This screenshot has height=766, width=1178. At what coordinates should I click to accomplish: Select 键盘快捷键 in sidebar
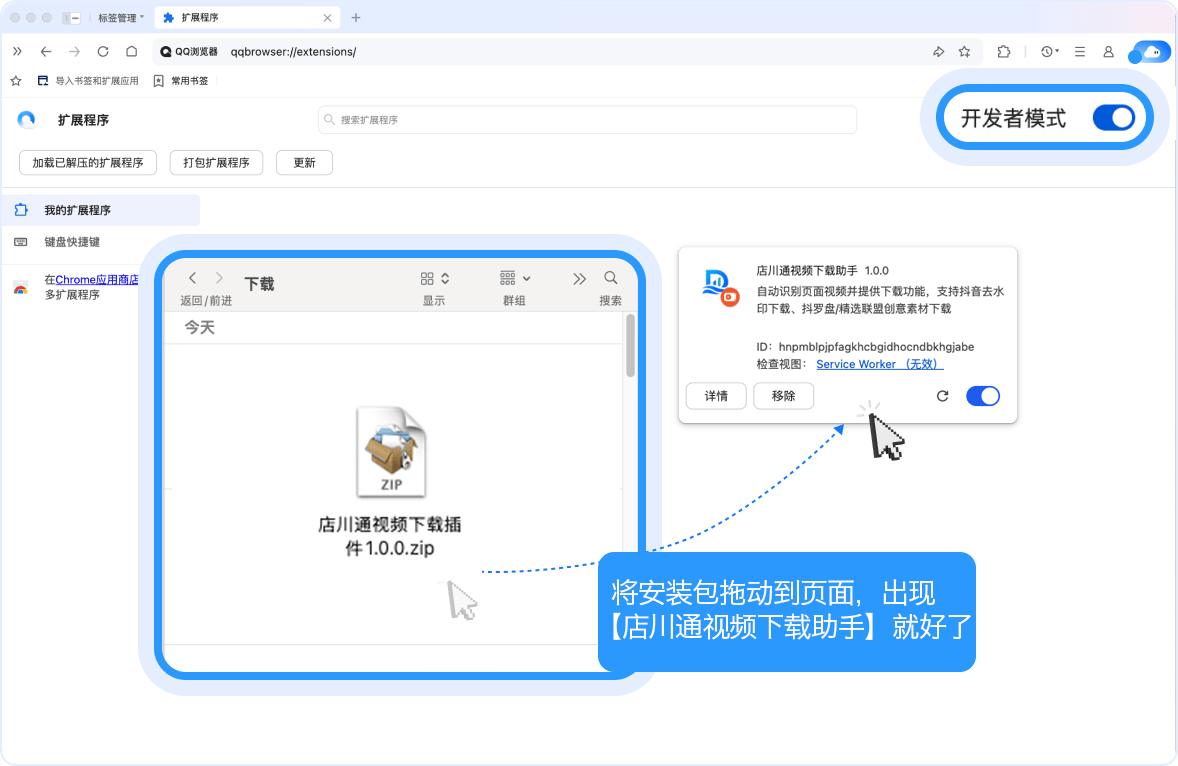click(x=72, y=242)
